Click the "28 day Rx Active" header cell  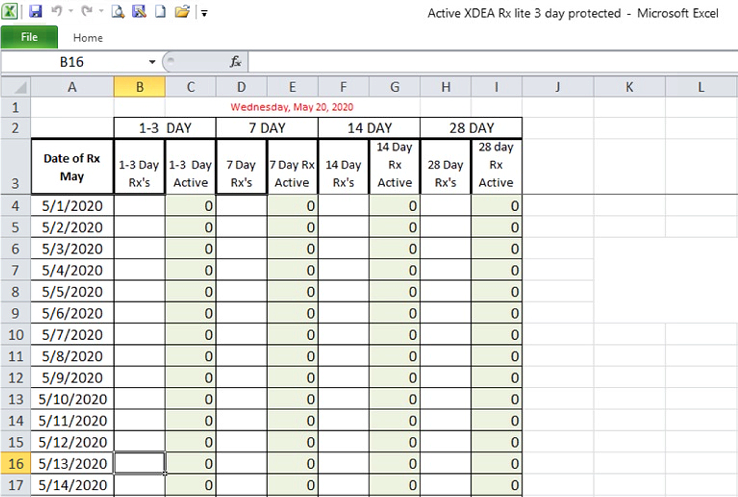pyautogui.click(x=497, y=167)
